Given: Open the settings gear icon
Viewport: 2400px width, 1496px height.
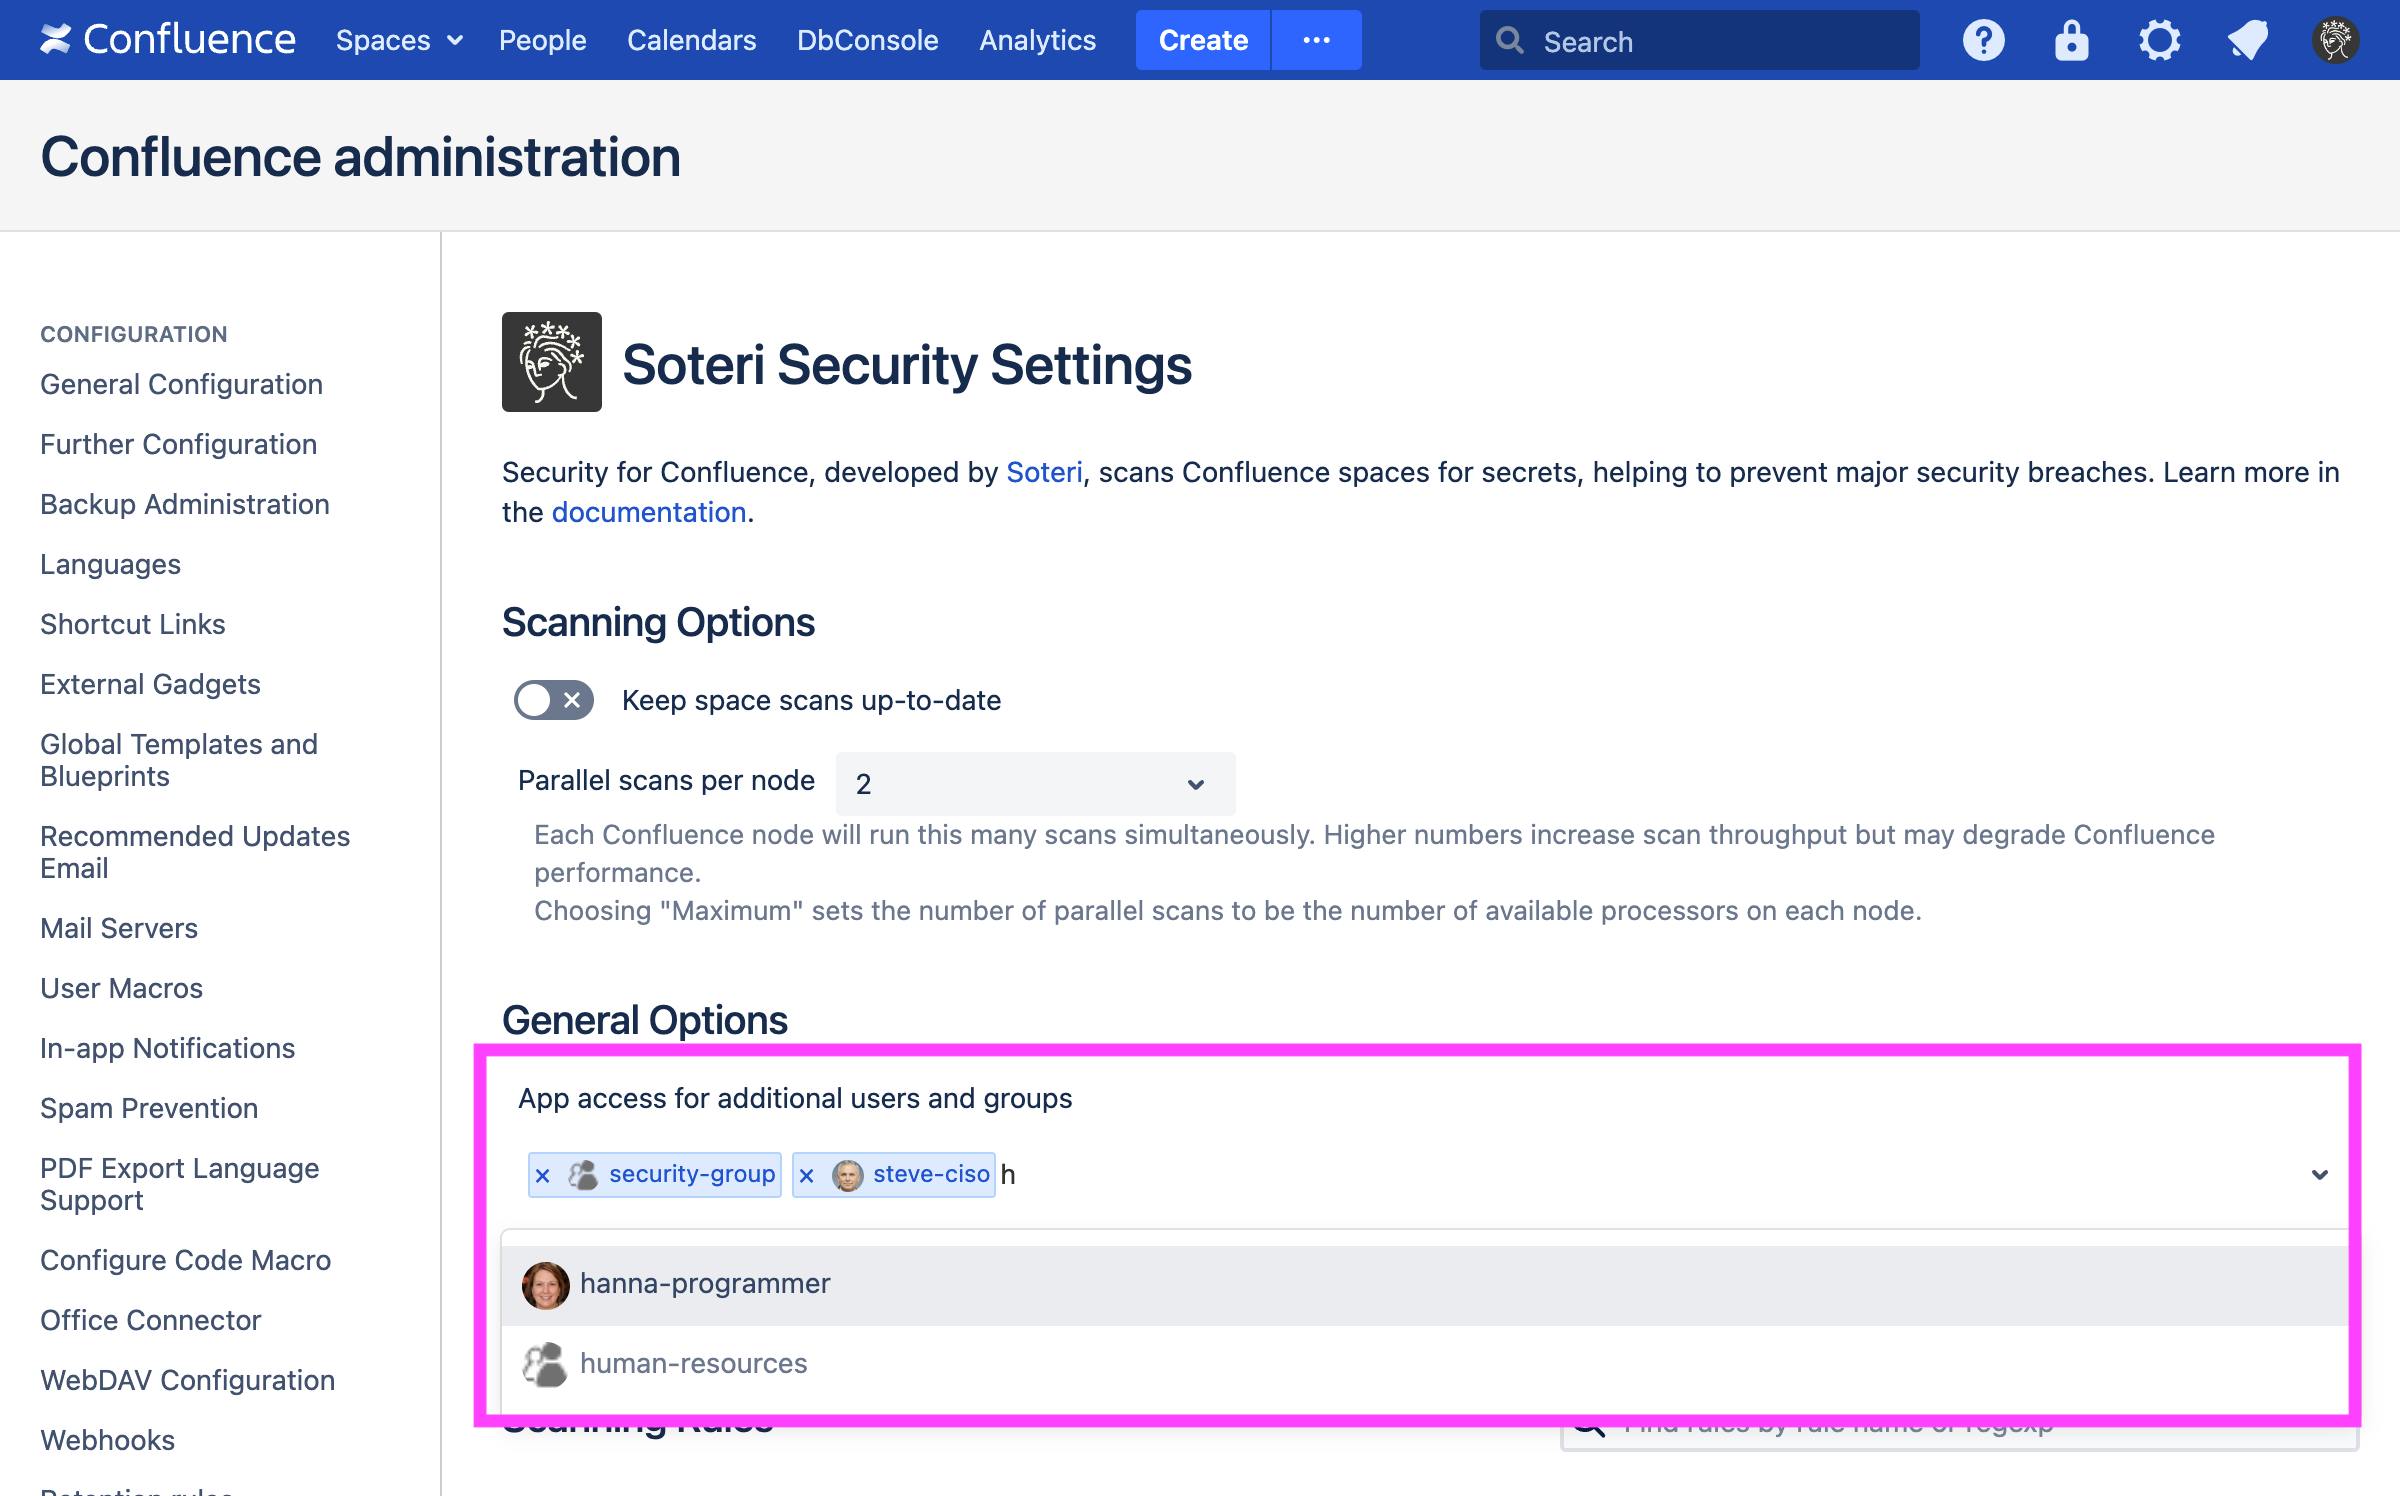Looking at the screenshot, I should pos(2159,40).
